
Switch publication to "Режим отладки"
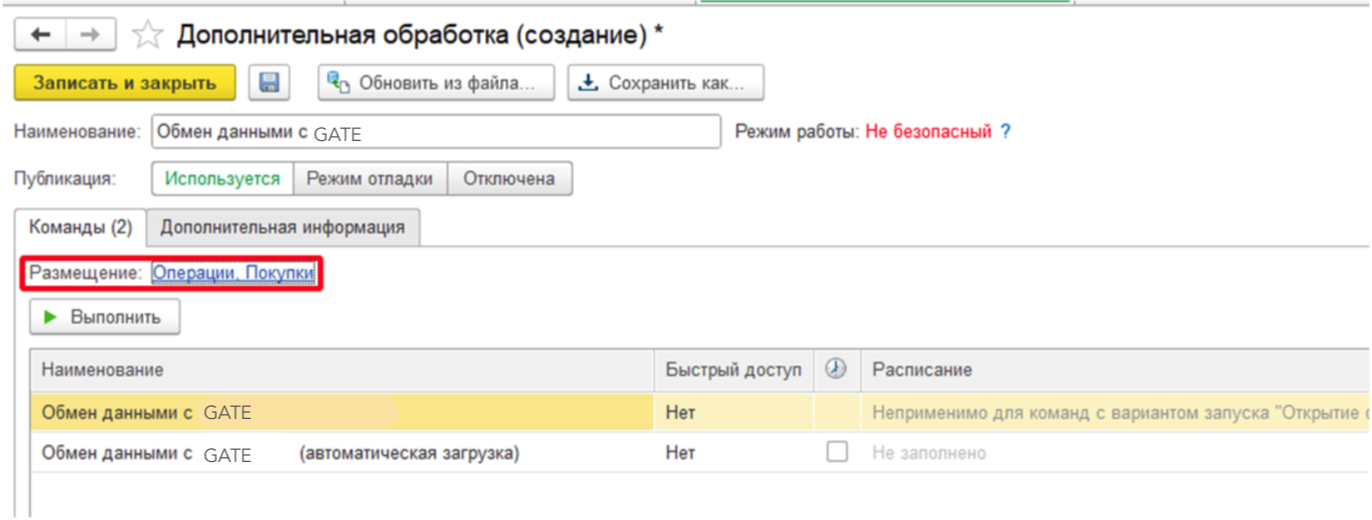[x=370, y=179]
